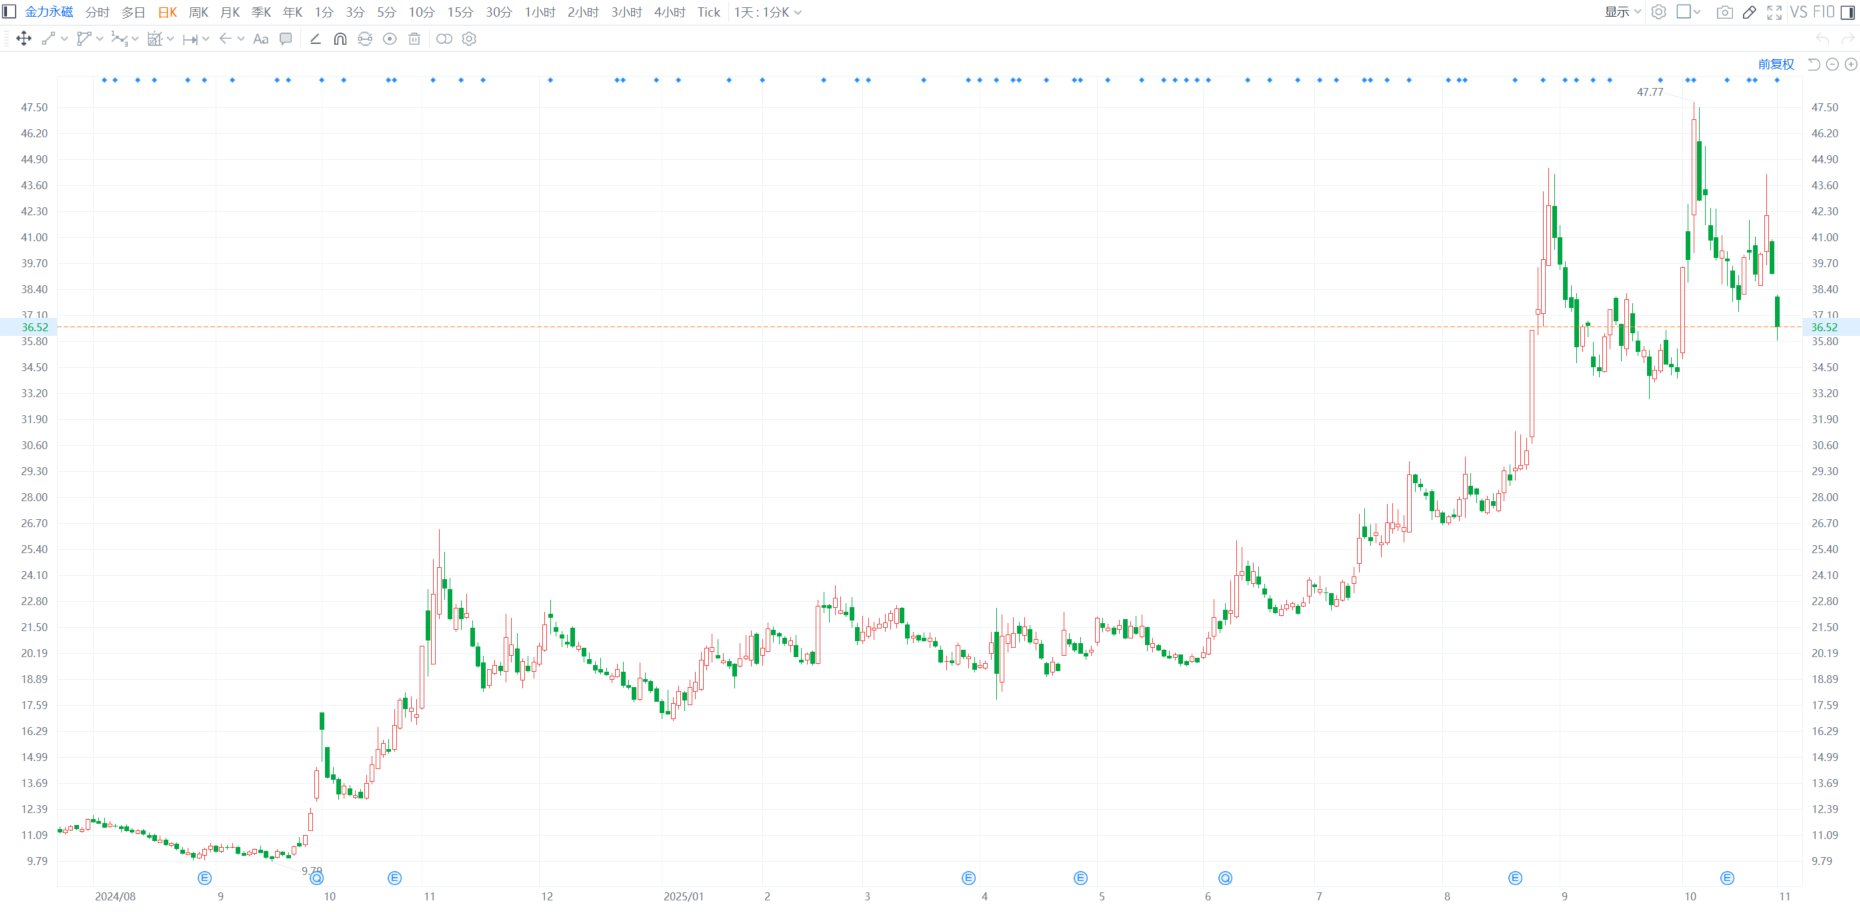The image size is (1860, 912).
Task: Zoom in chart with the plus circle icon
Action: point(1851,64)
